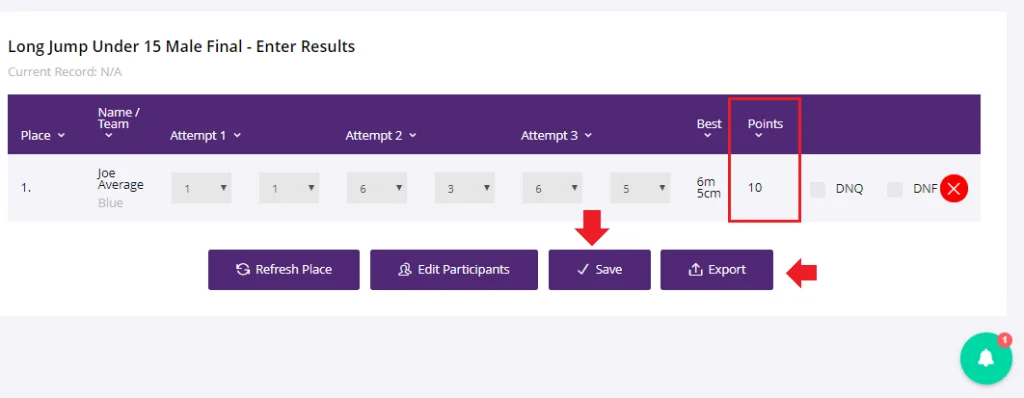Sort by Place column chevron

tap(61, 135)
